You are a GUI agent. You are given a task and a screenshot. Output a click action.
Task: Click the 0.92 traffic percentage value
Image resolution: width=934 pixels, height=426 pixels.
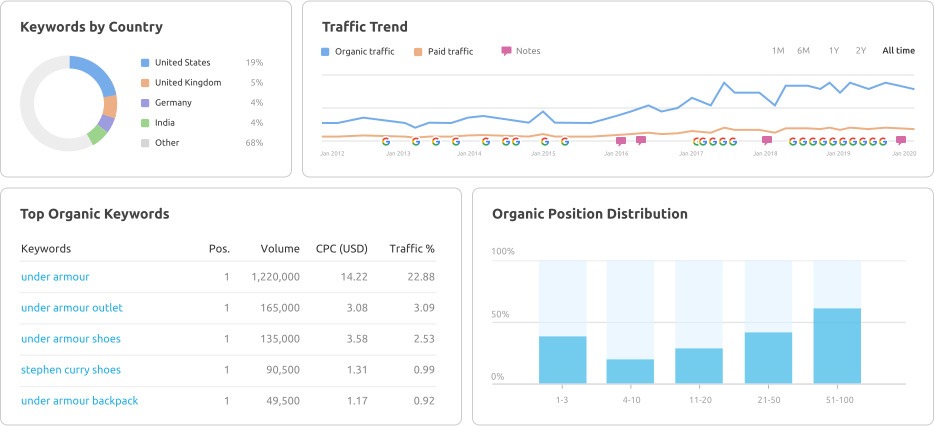click(425, 400)
